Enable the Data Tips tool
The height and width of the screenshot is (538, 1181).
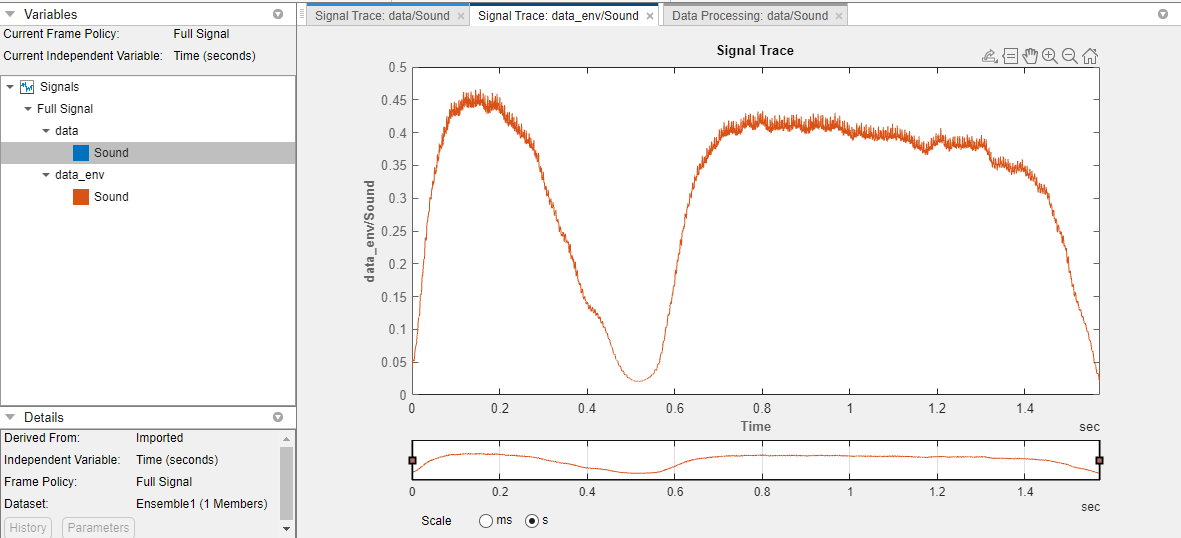click(x=1010, y=56)
